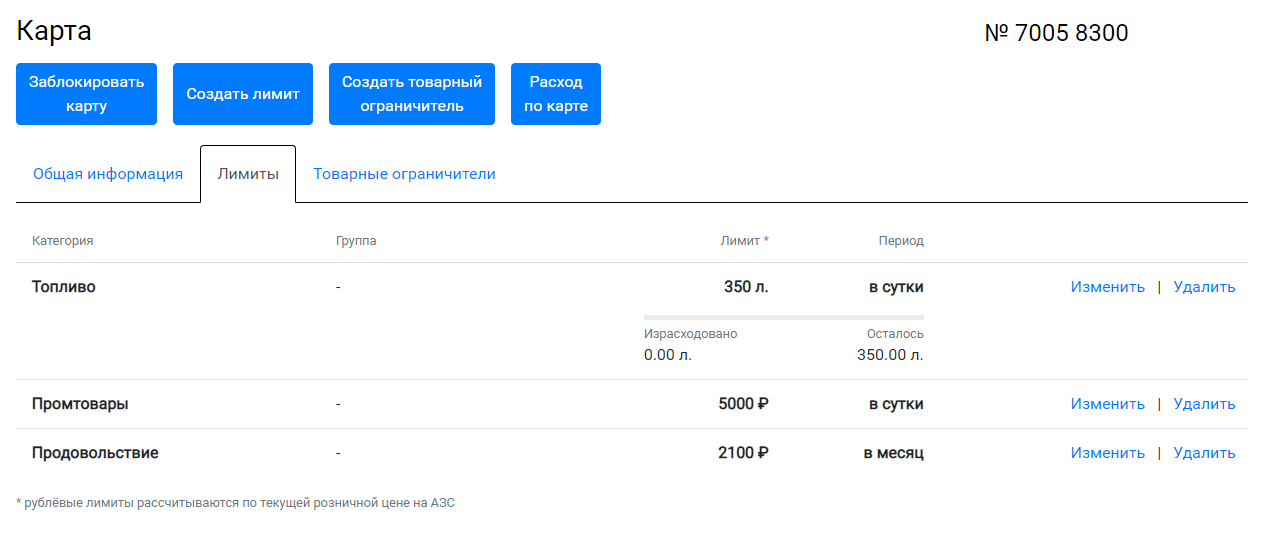Select the Лимиты tab
Viewport: 1270px width, 545px height.
pyautogui.click(x=248, y=174)
